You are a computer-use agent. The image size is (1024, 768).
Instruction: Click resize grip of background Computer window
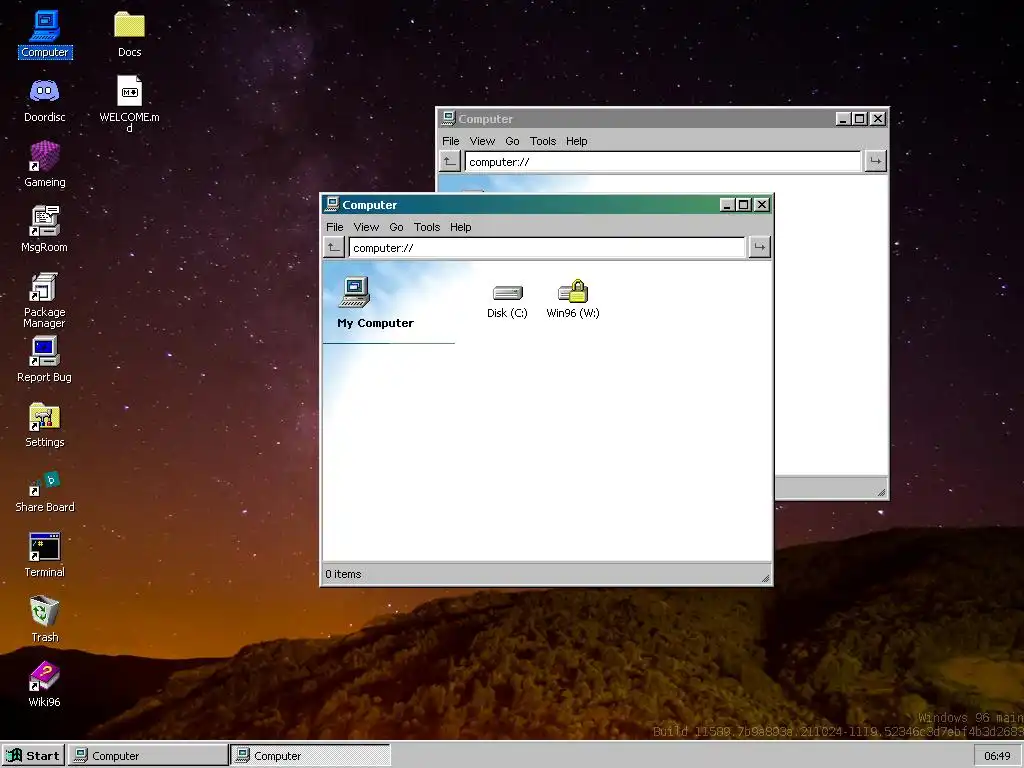coord(881,492)
